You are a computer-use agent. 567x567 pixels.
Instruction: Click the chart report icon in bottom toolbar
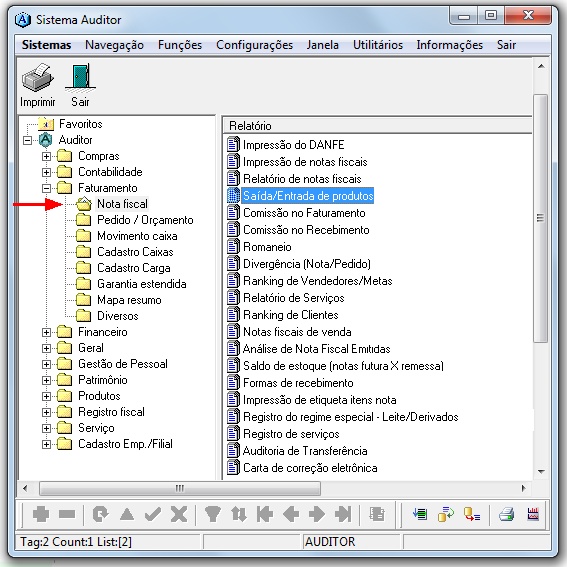[x=533, y=514]
